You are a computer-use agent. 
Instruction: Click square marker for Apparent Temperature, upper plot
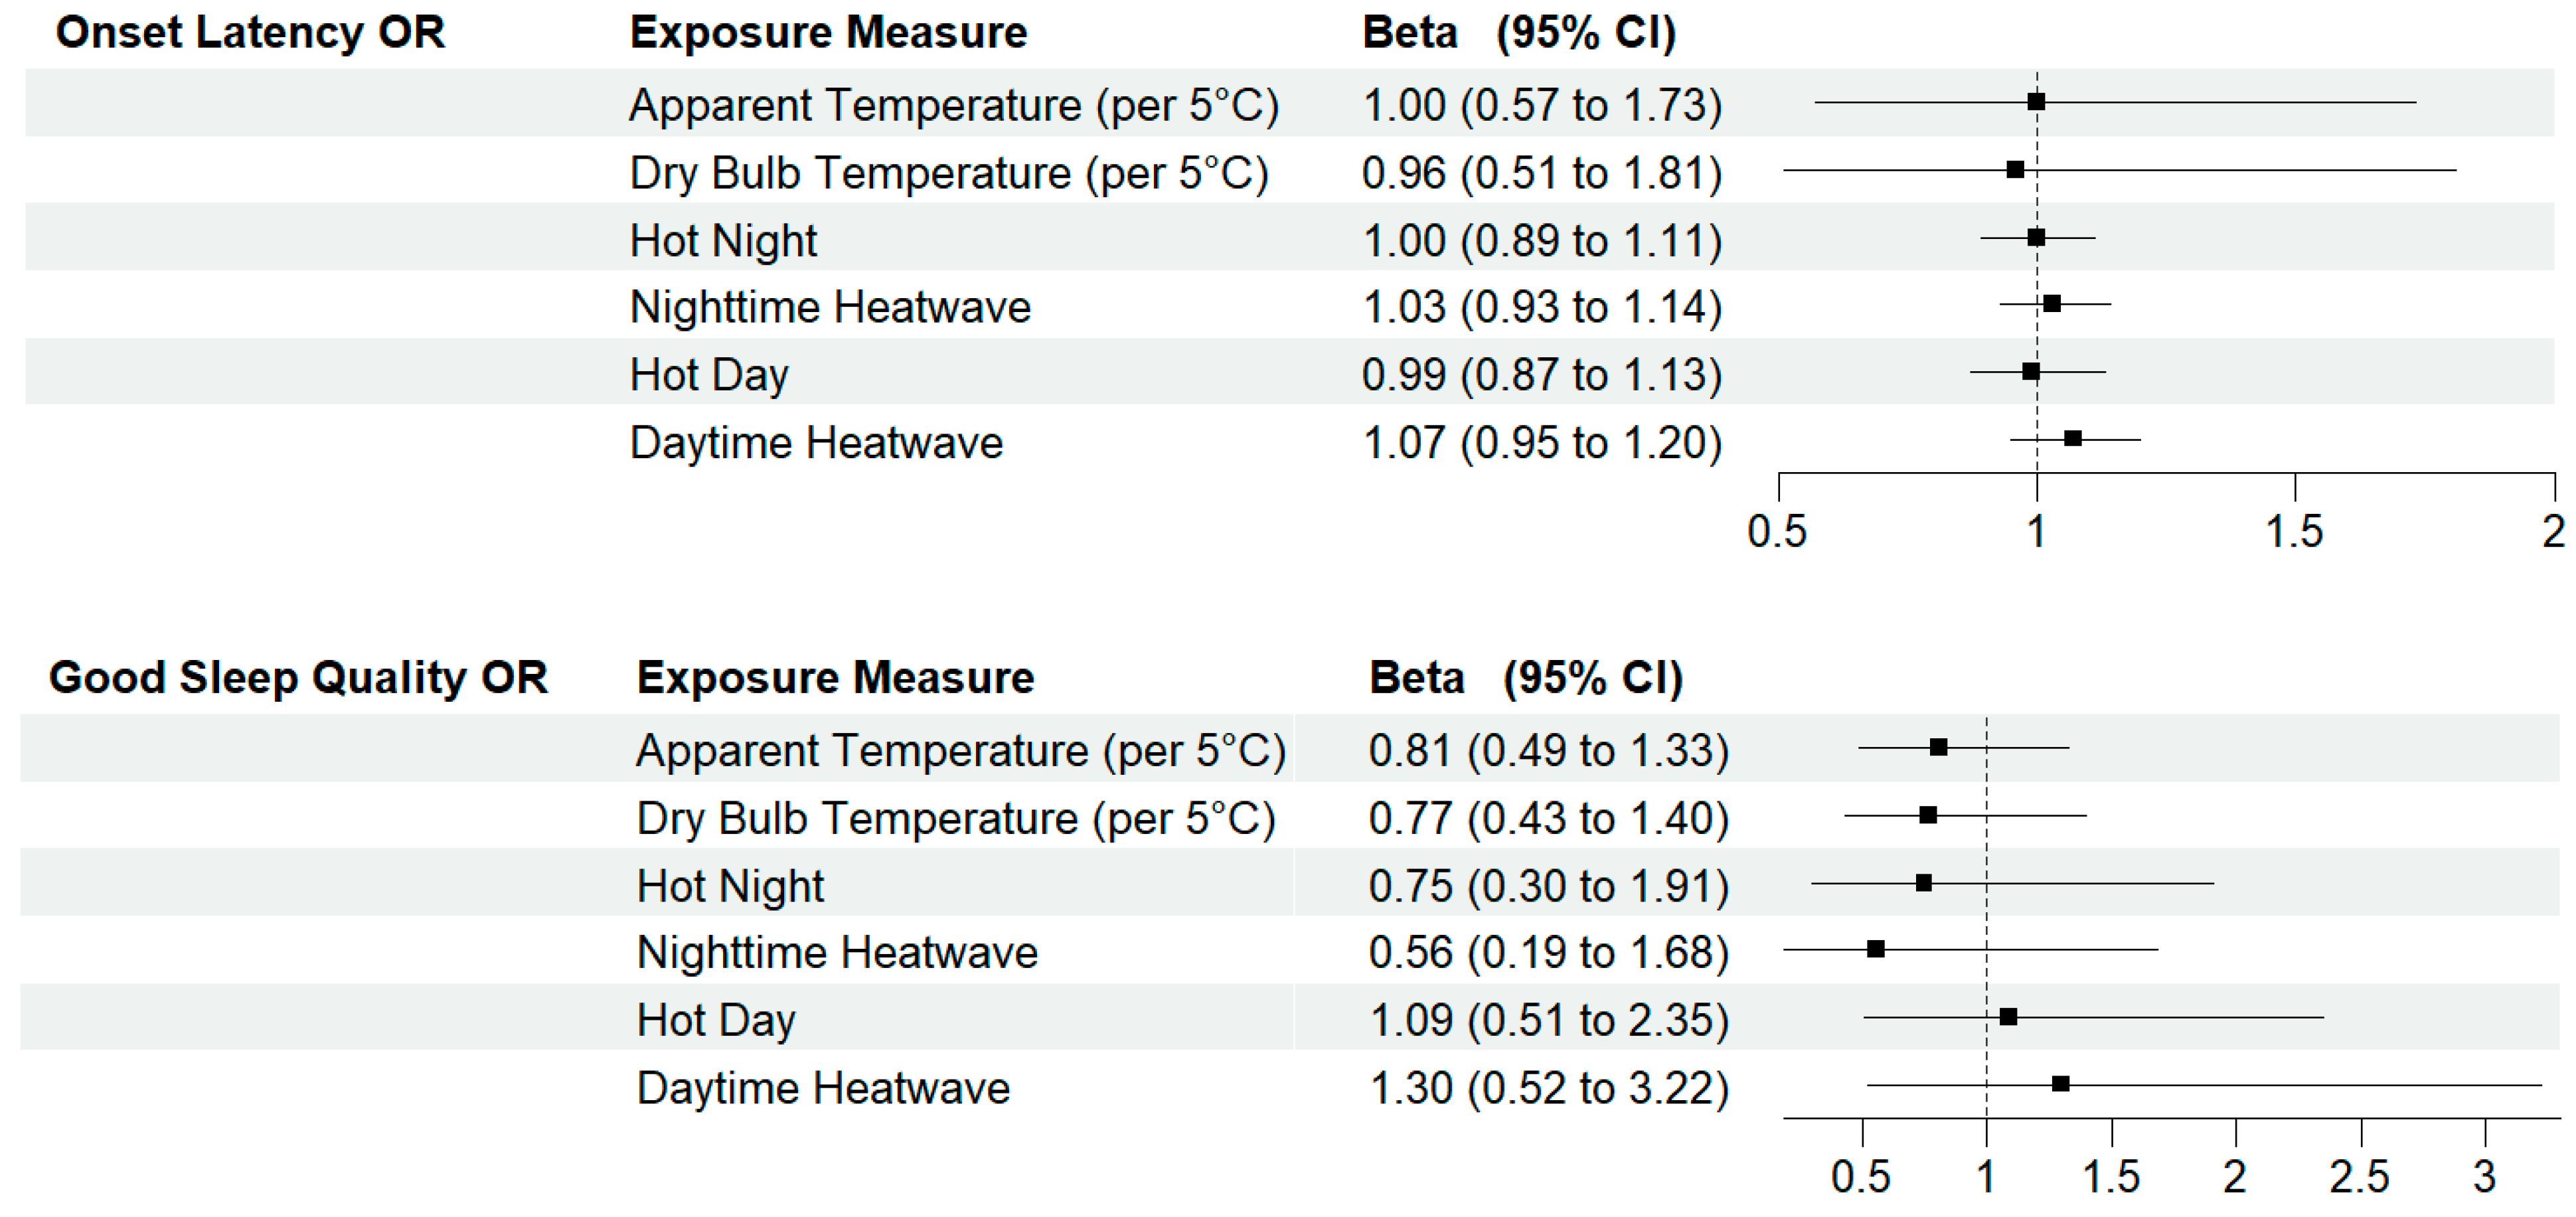pyautogui.click(x=2036, y=101)
